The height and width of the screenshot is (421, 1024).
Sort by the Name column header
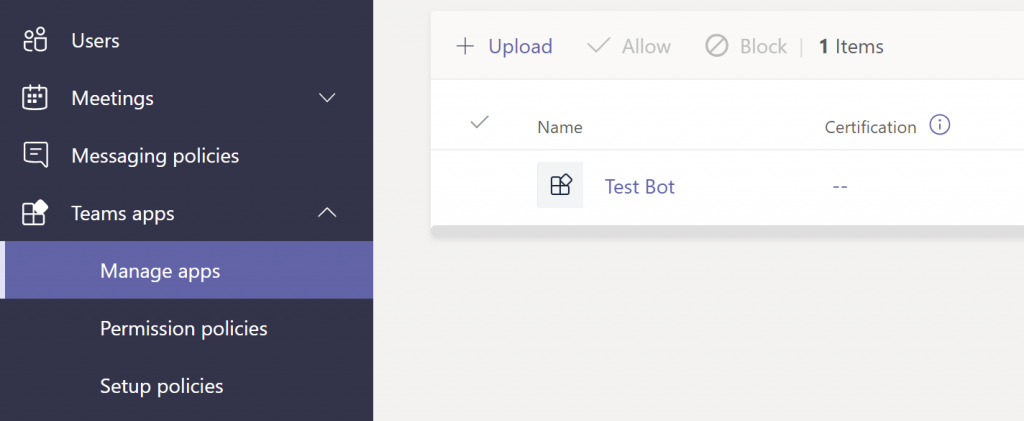click(559, 127)
